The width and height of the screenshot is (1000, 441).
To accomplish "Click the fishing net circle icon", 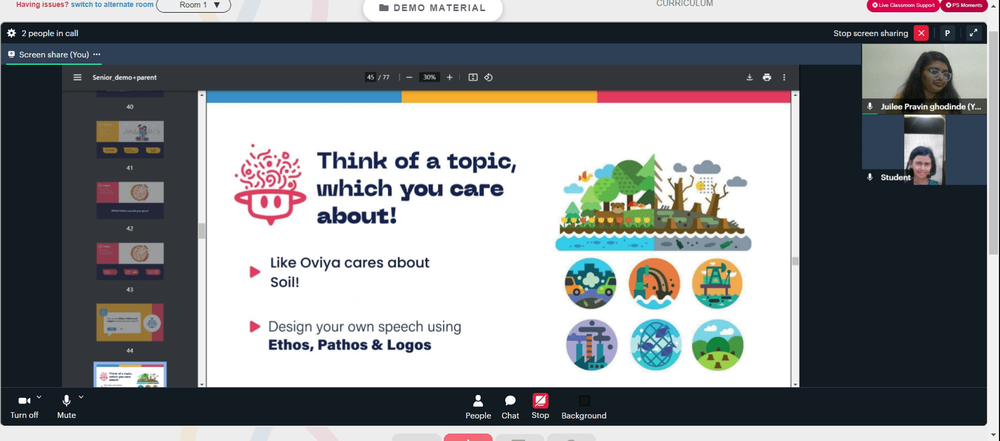I will coord(656,345).
